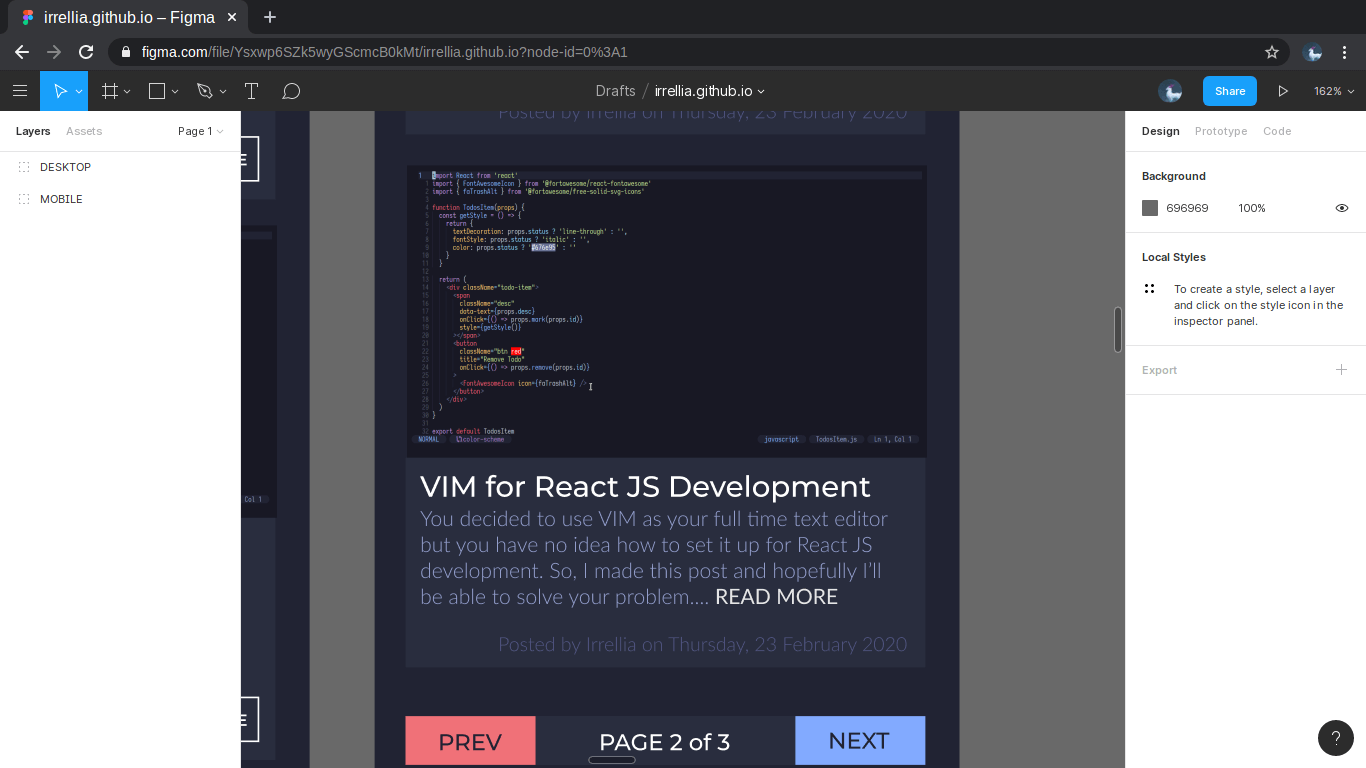Select the MOBILE layer
Screen dimensions: 1366x768
[x=61, y=199]
